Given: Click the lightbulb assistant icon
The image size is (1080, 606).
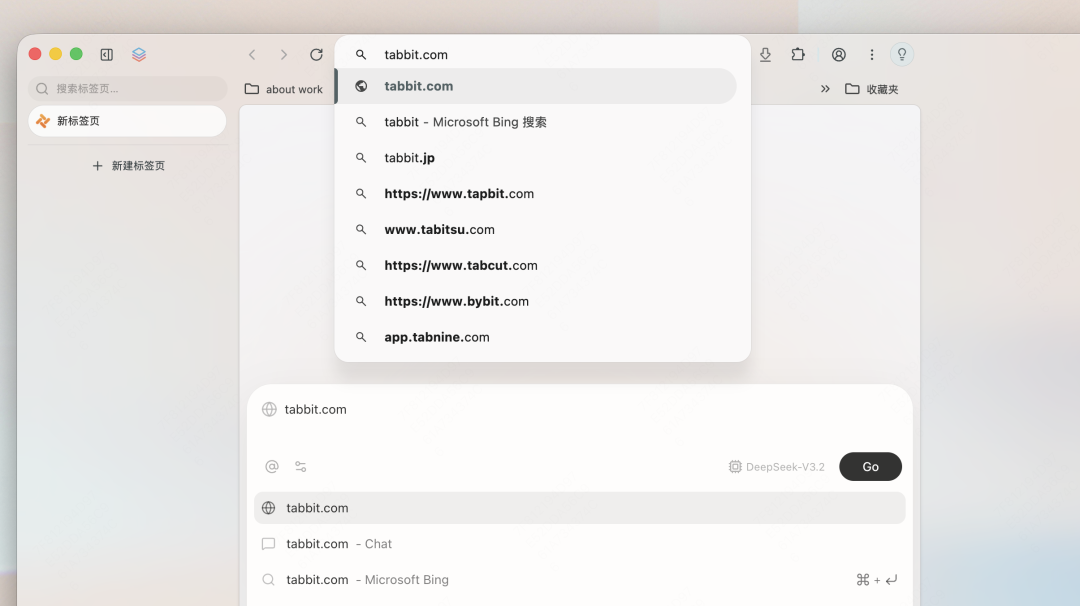Looking at the screenshot, I should point(902,54).
